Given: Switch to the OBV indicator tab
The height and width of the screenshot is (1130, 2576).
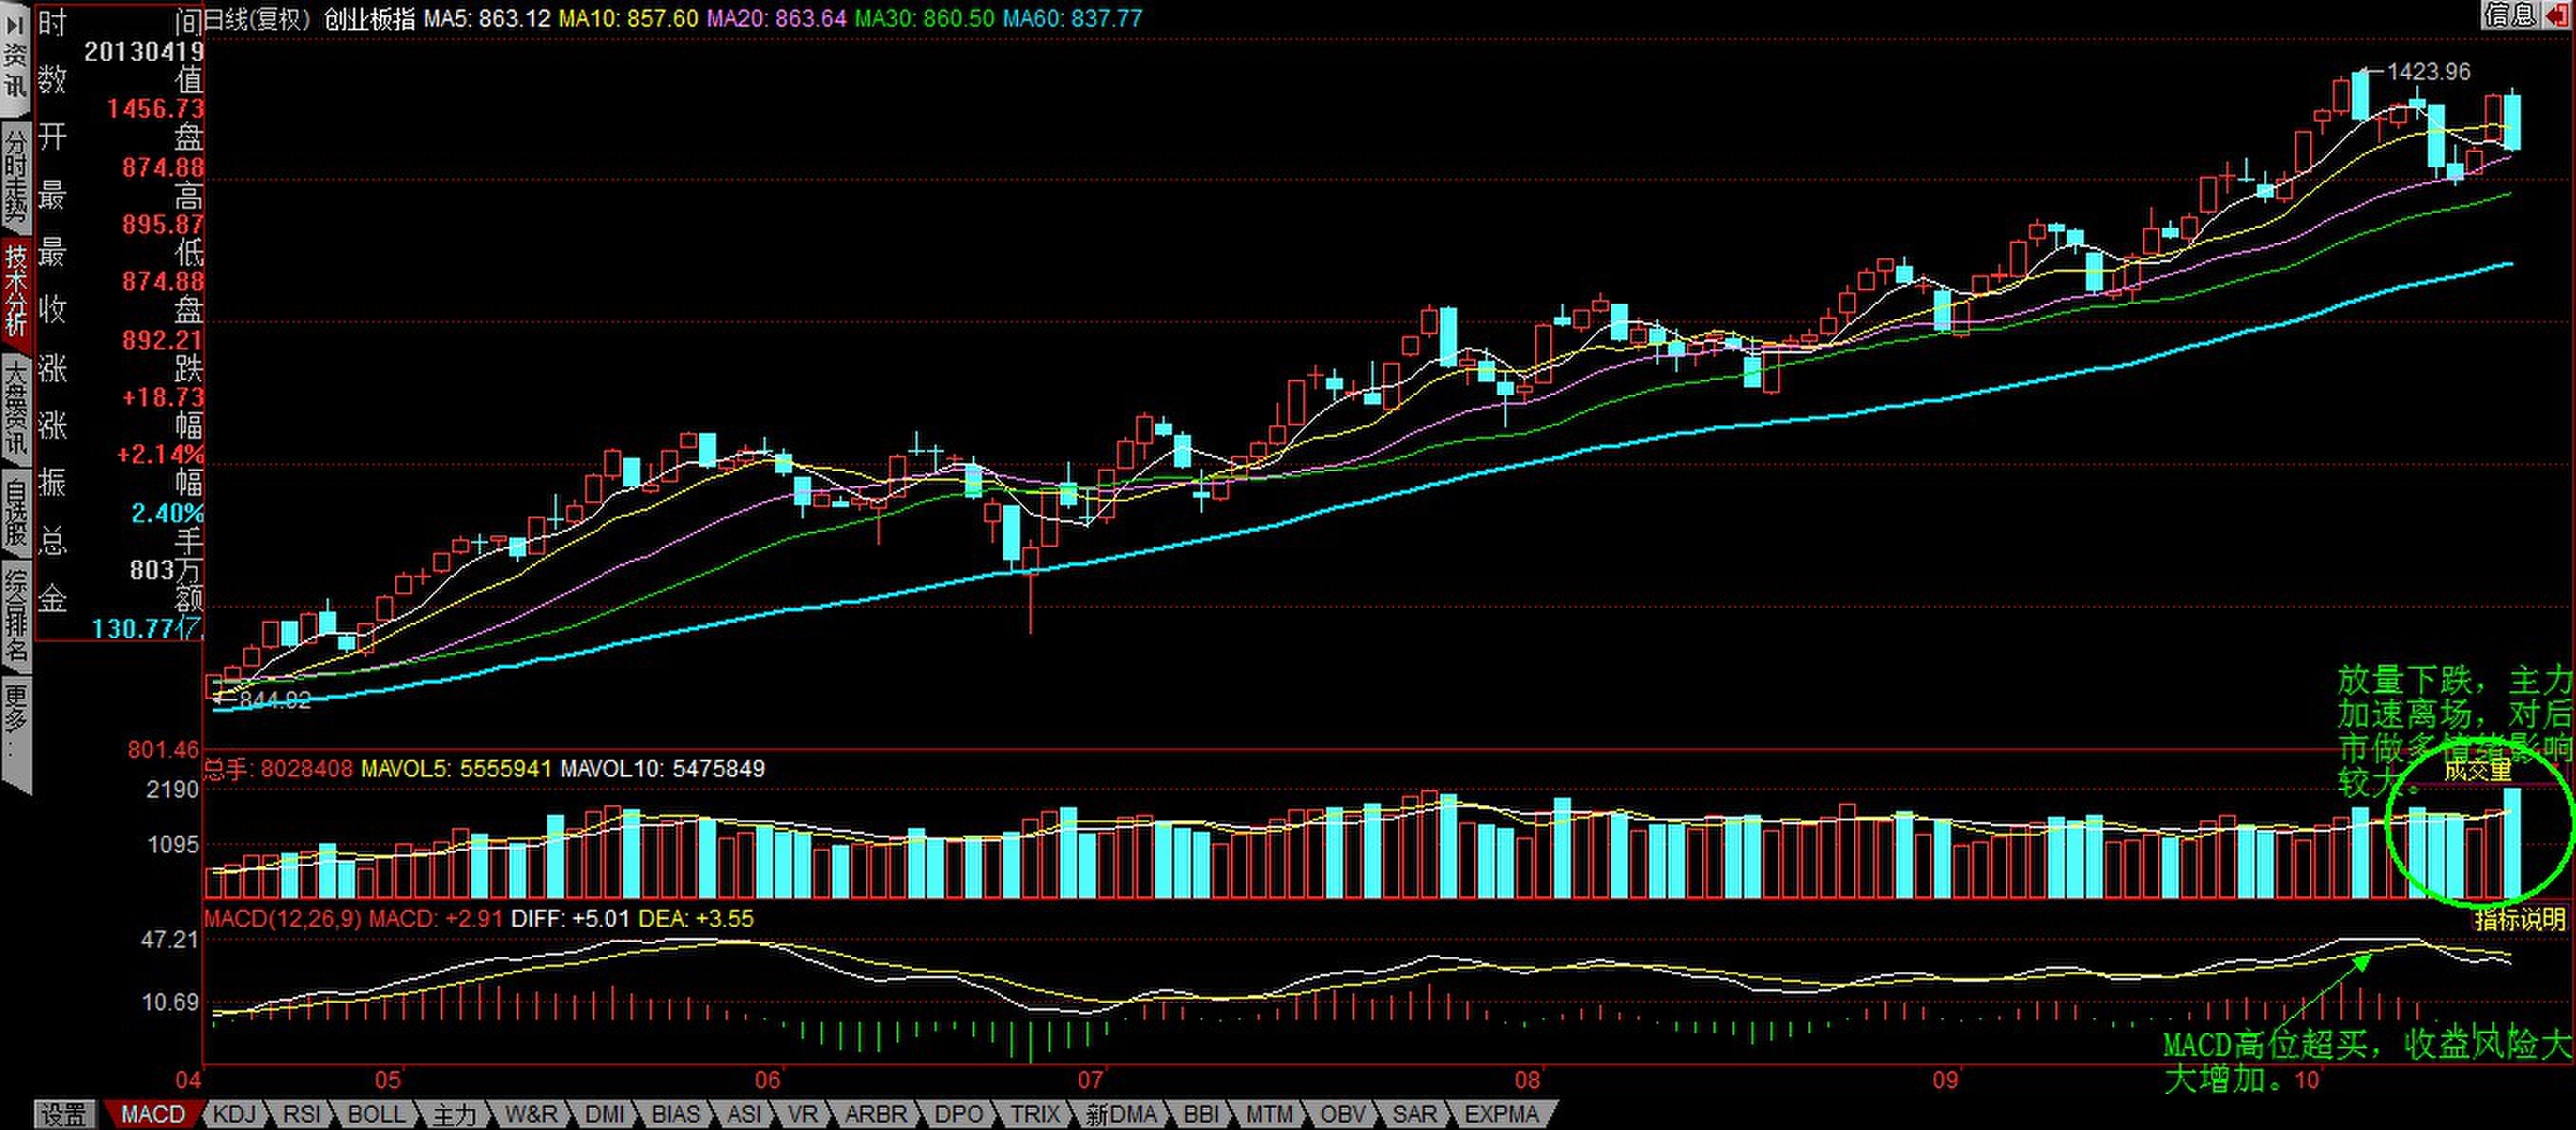Looking at the screenshot, I should [x=1343, y=1114].
